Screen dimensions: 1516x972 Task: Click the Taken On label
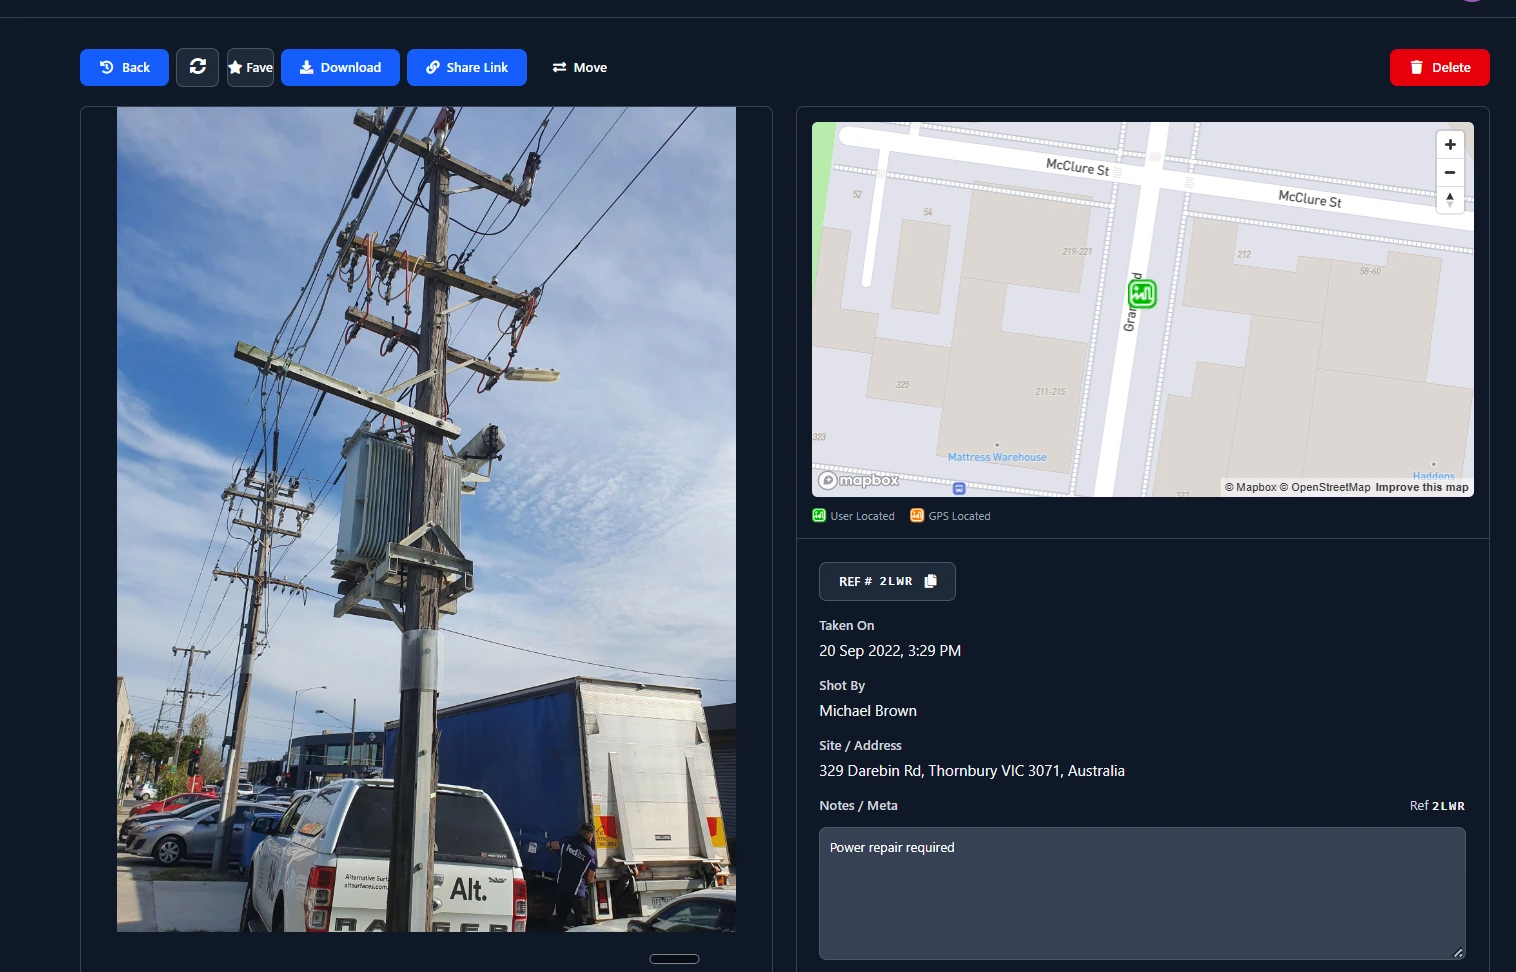847,626
